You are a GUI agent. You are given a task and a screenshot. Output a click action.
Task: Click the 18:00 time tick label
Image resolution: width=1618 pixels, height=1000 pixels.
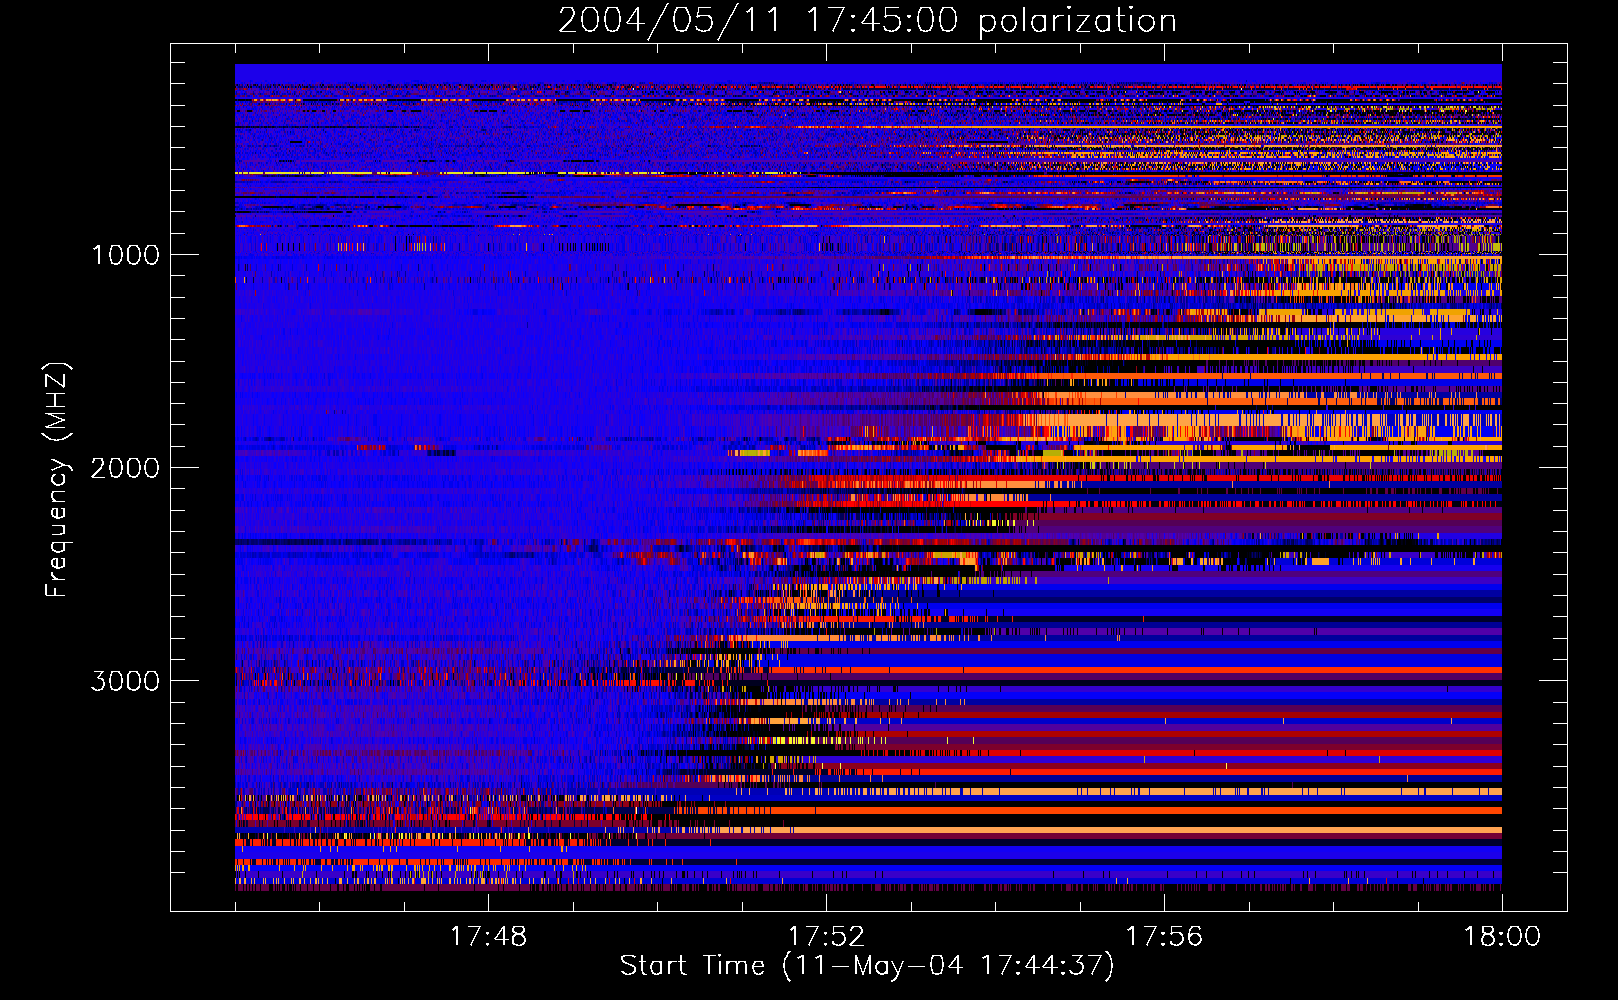pyautogui.click(x=1502, y=937)
